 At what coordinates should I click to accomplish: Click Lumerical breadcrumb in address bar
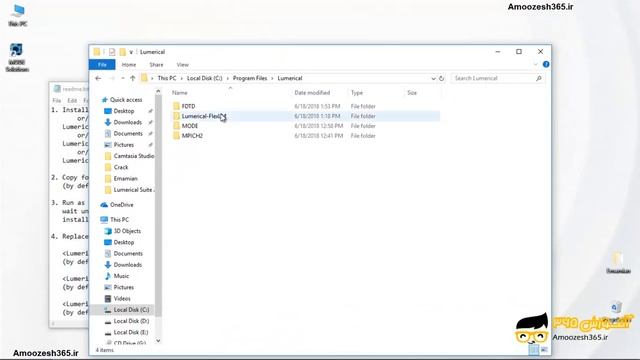click(290, 78)
